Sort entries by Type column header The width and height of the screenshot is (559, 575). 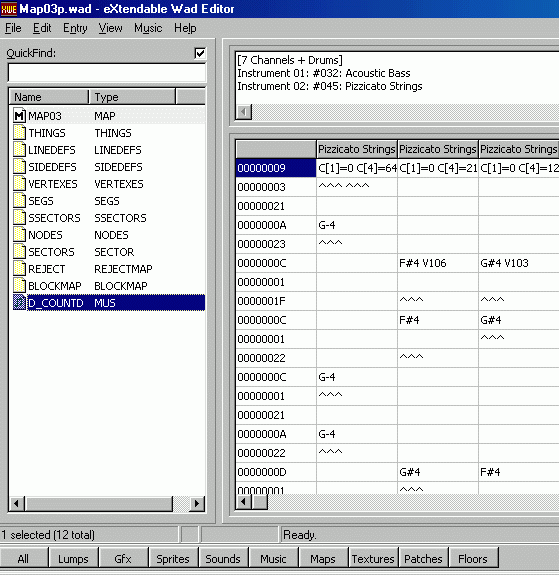tap(132, 97)
